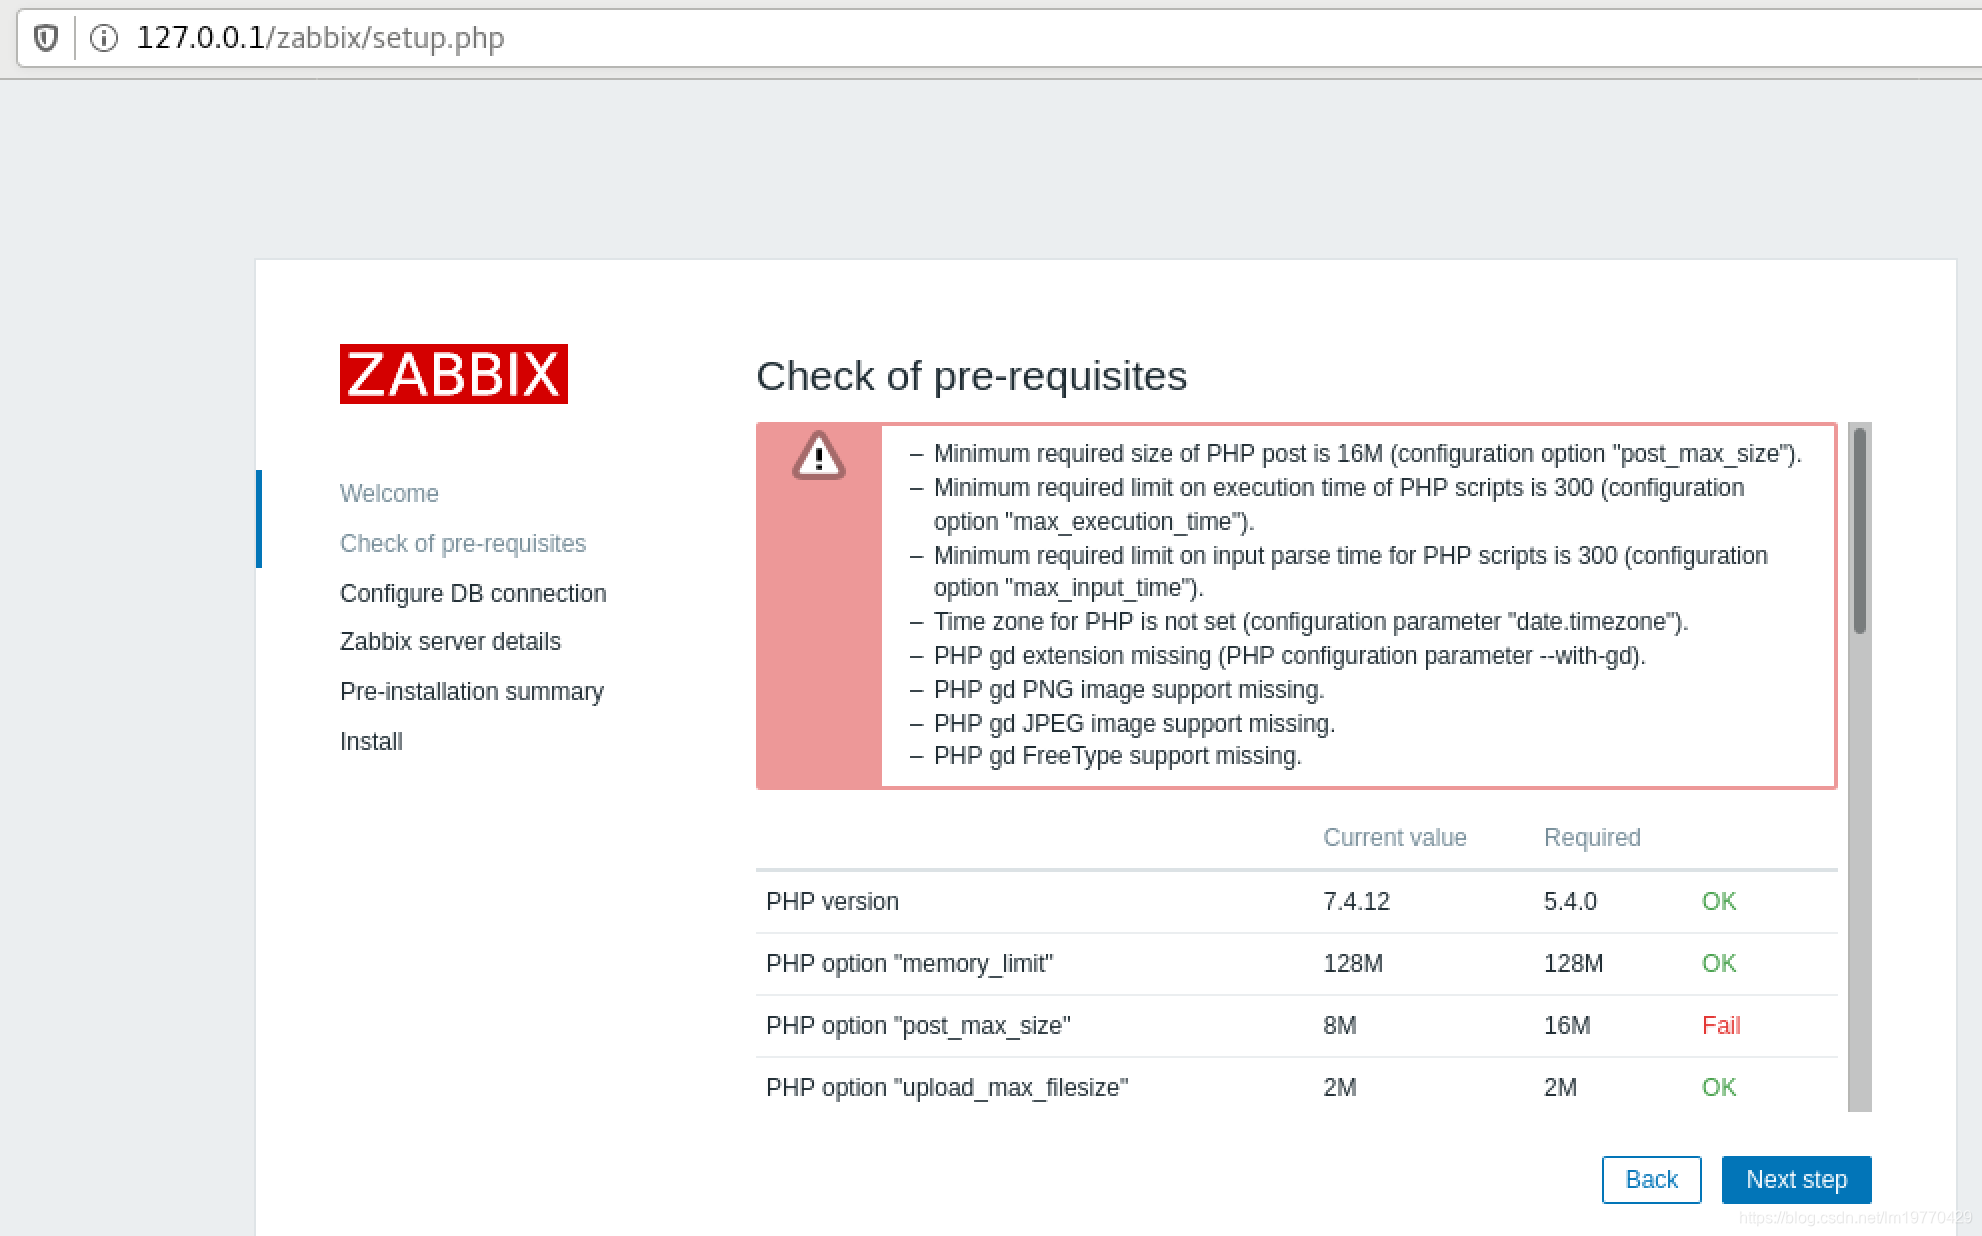Click the Back button
The width and height of the screenshot is (1982, 1236).
1651,1180
